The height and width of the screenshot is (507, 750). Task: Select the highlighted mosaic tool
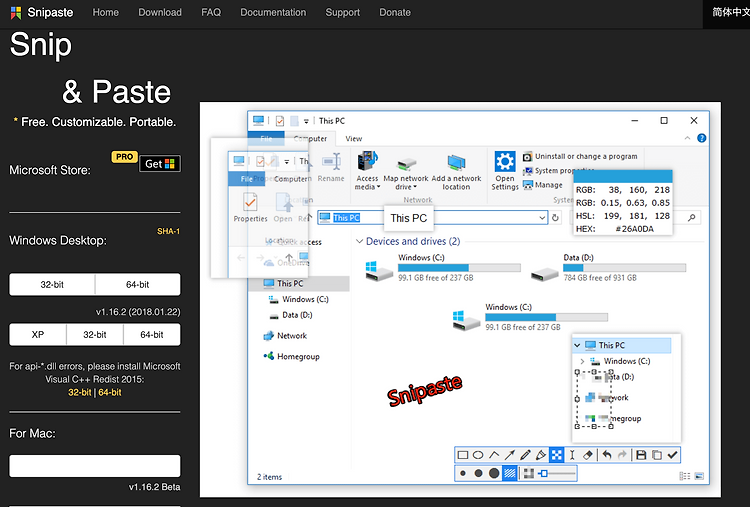click(x=556, y=455)
